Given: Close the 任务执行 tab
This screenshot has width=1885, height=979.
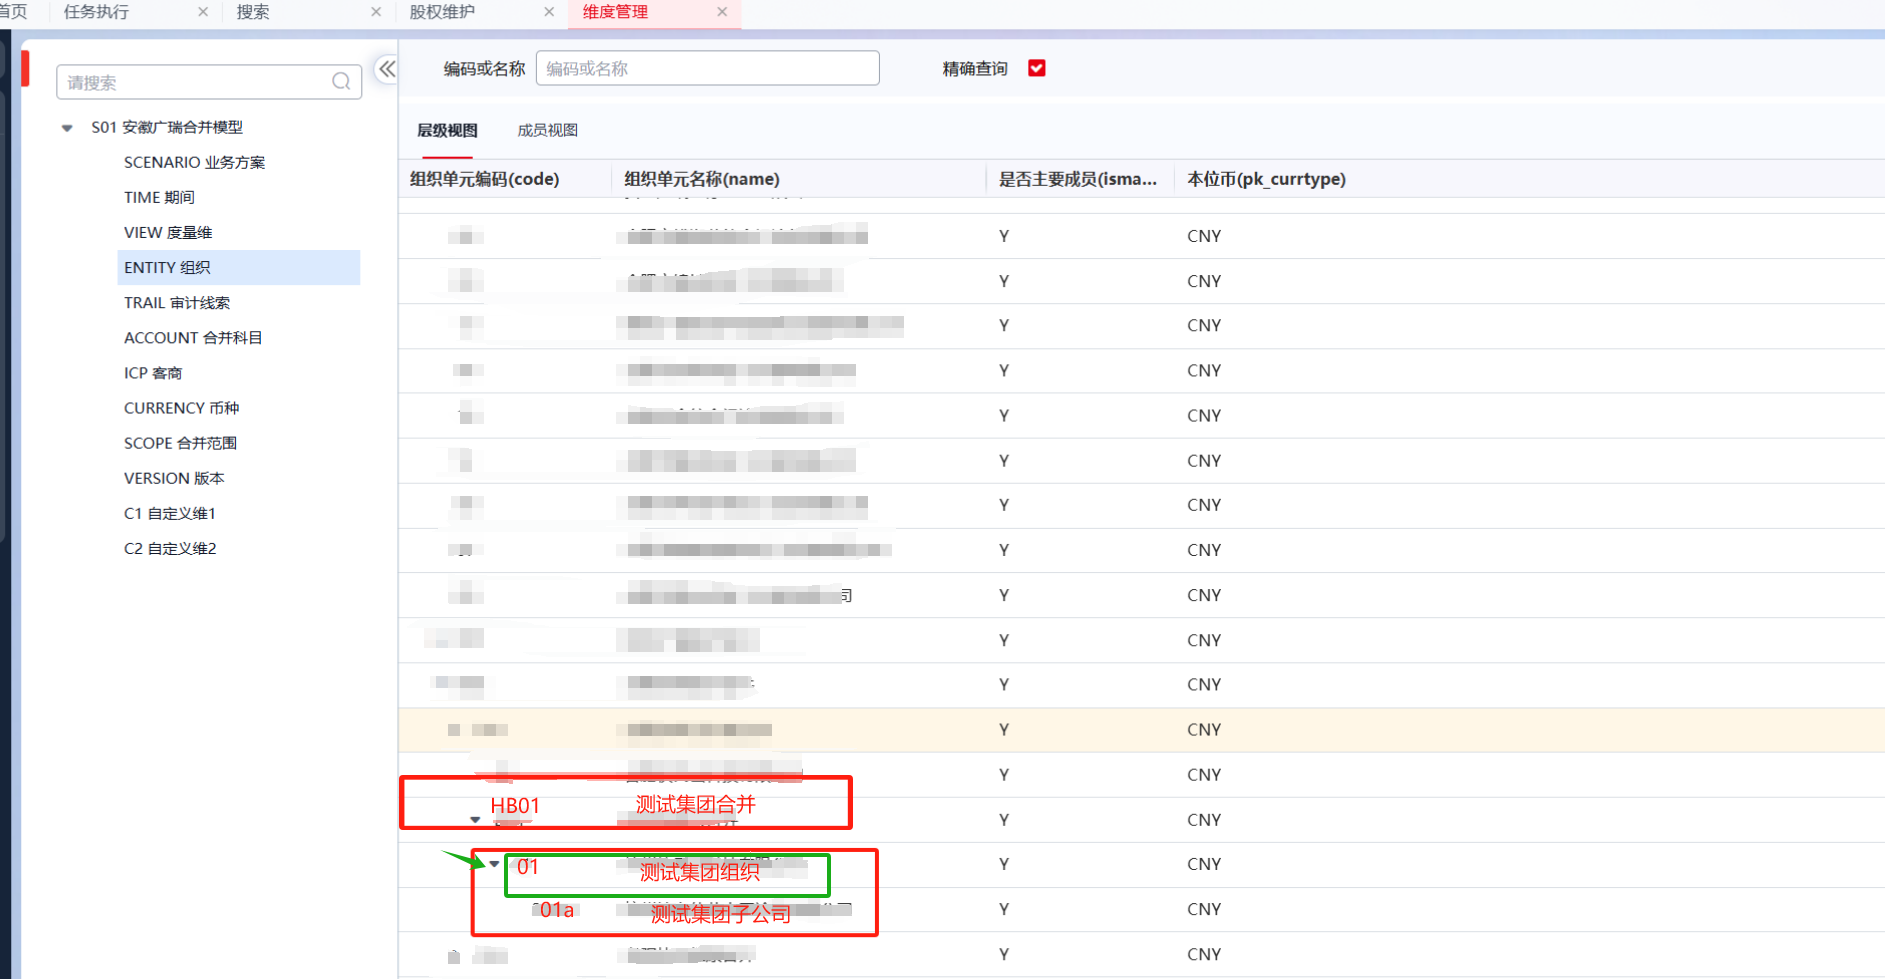Looking at the screenshot, I should pos(203,12).
